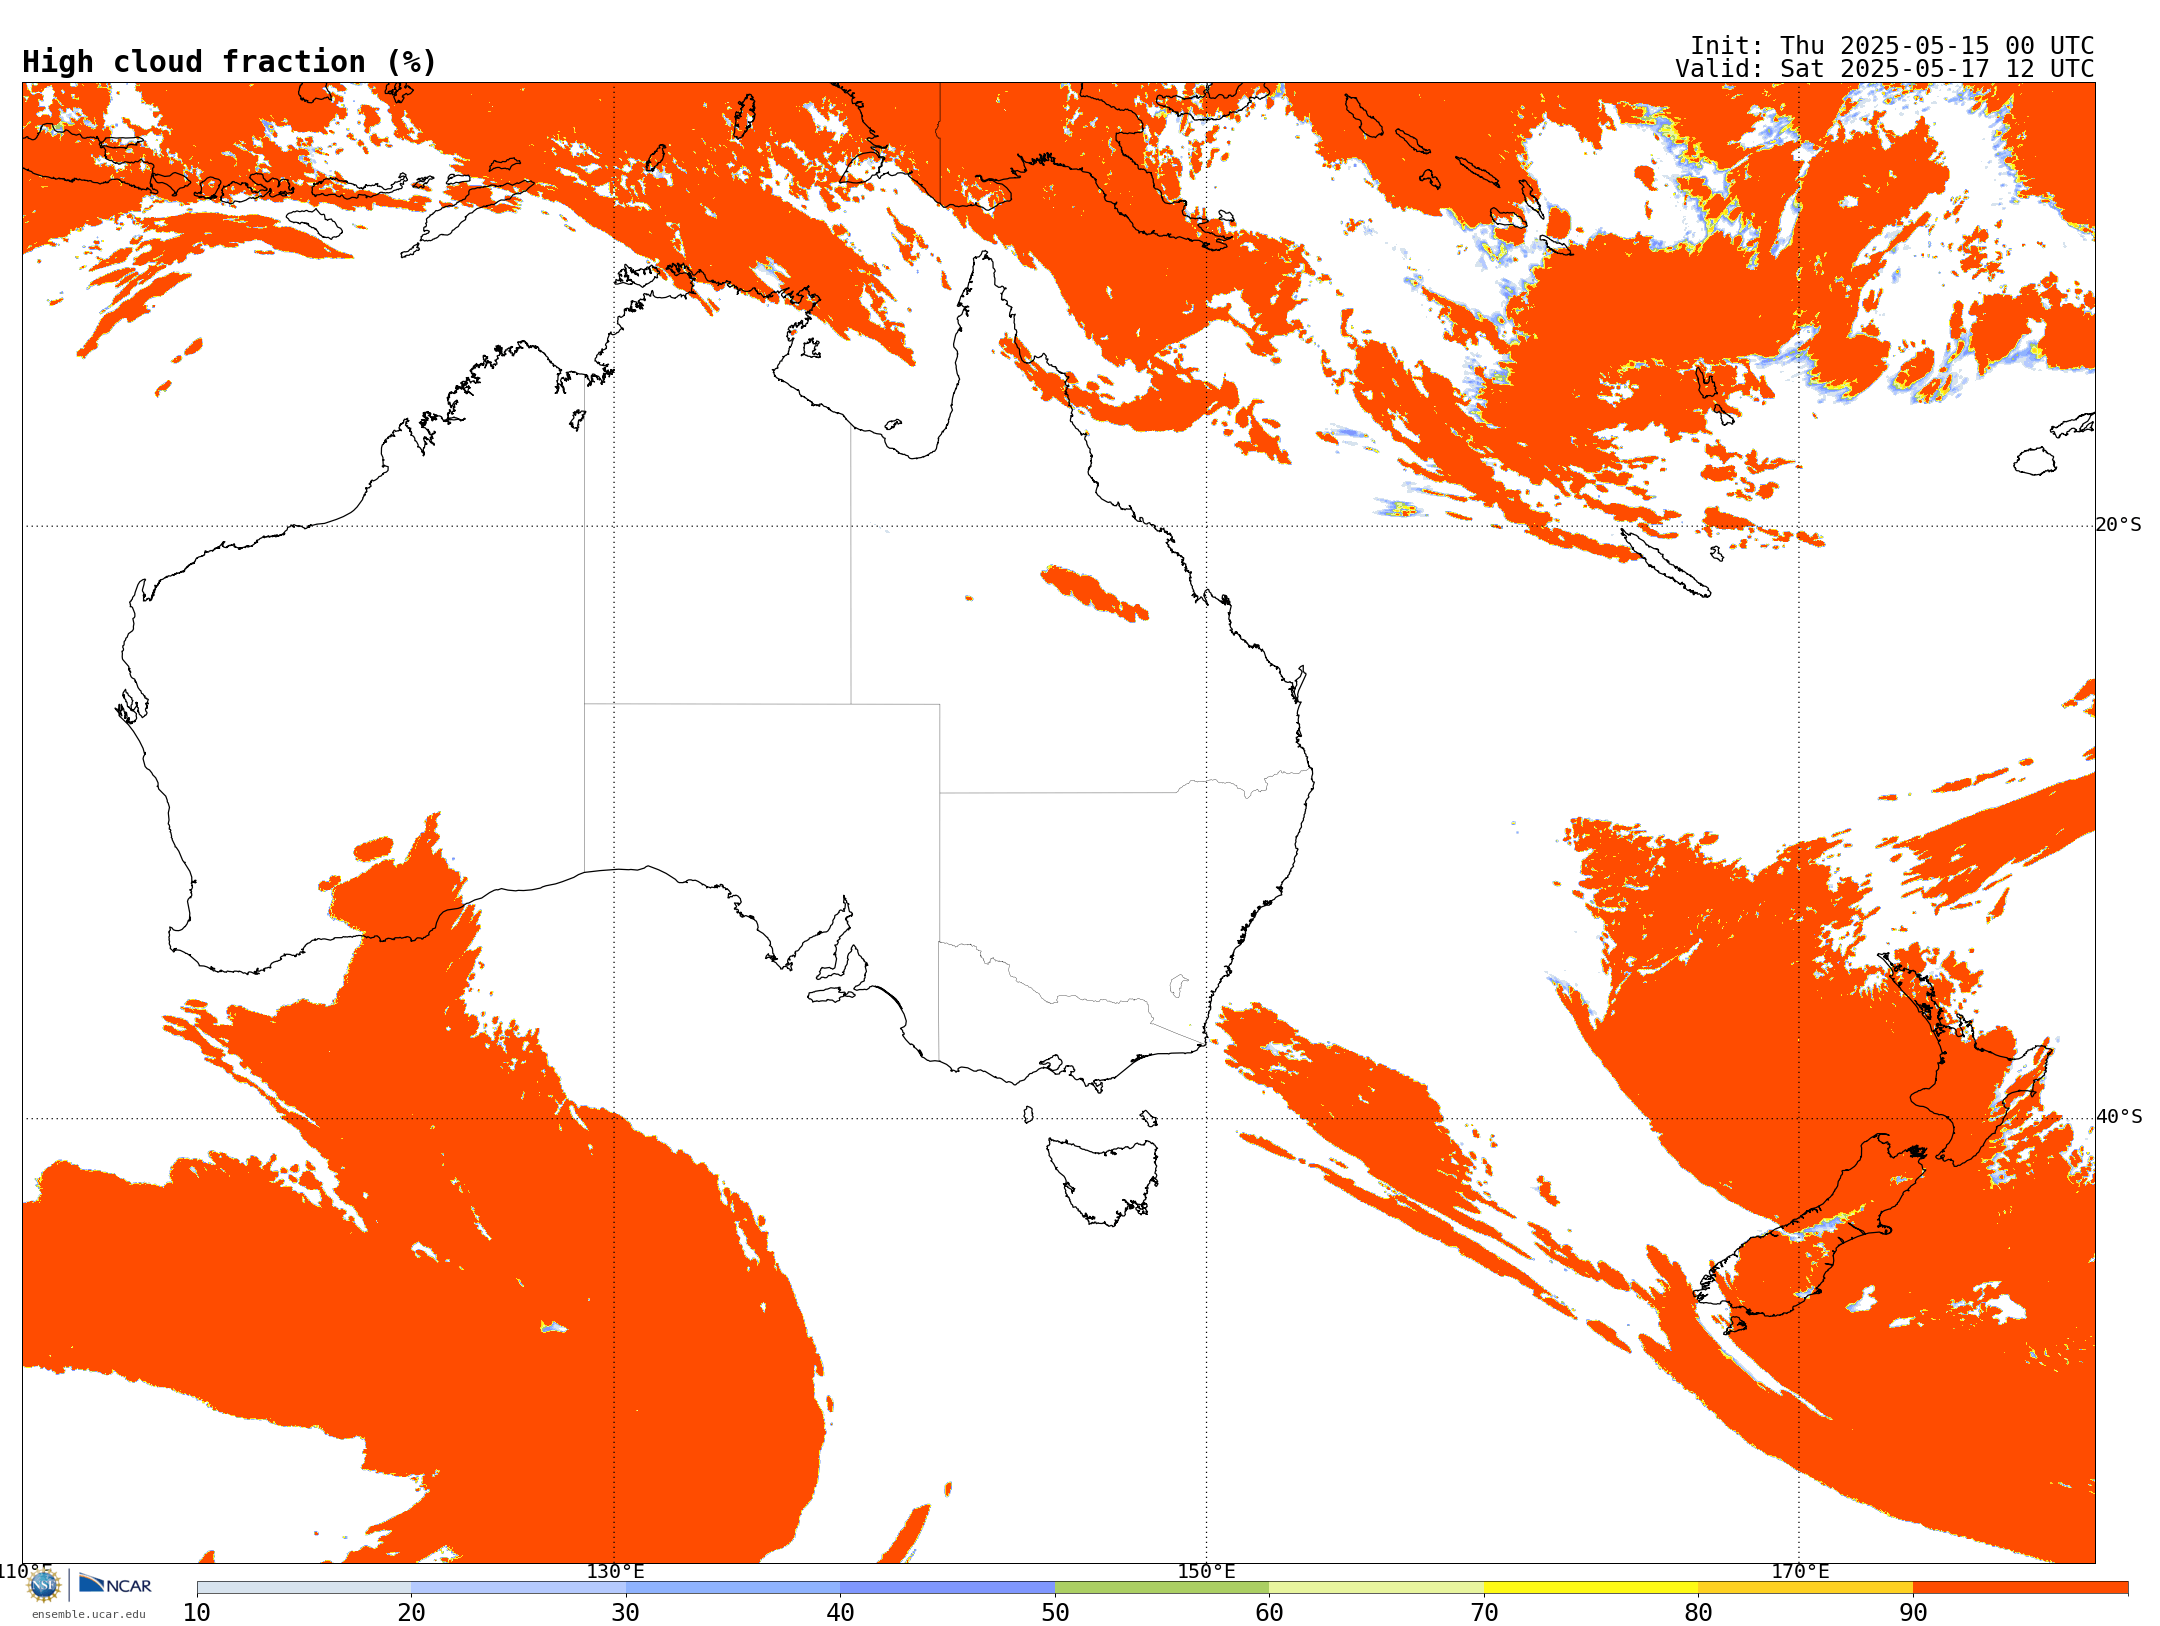
Task: Click the colorbar tick label 10
Action: point(197,1613)
